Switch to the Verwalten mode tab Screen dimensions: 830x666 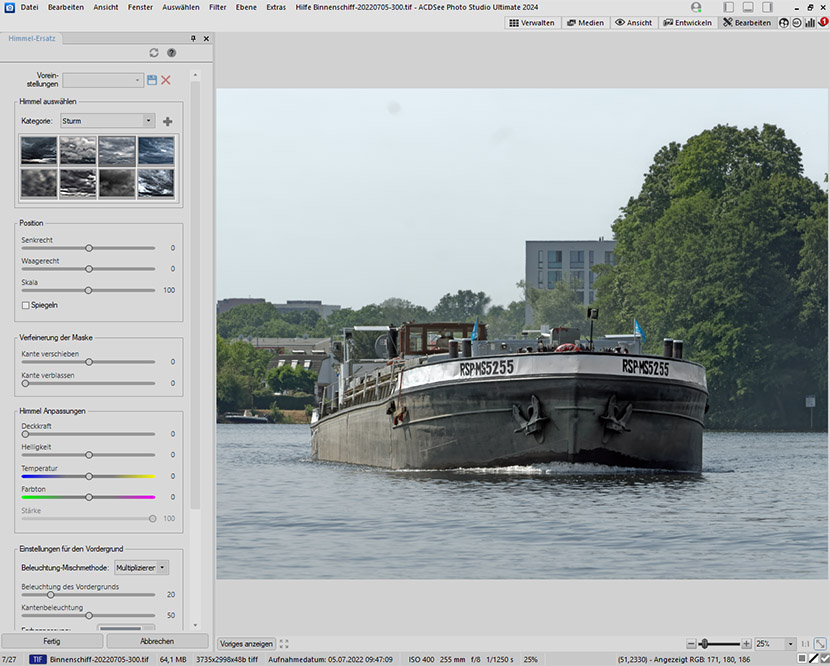[x=531, y=22]
